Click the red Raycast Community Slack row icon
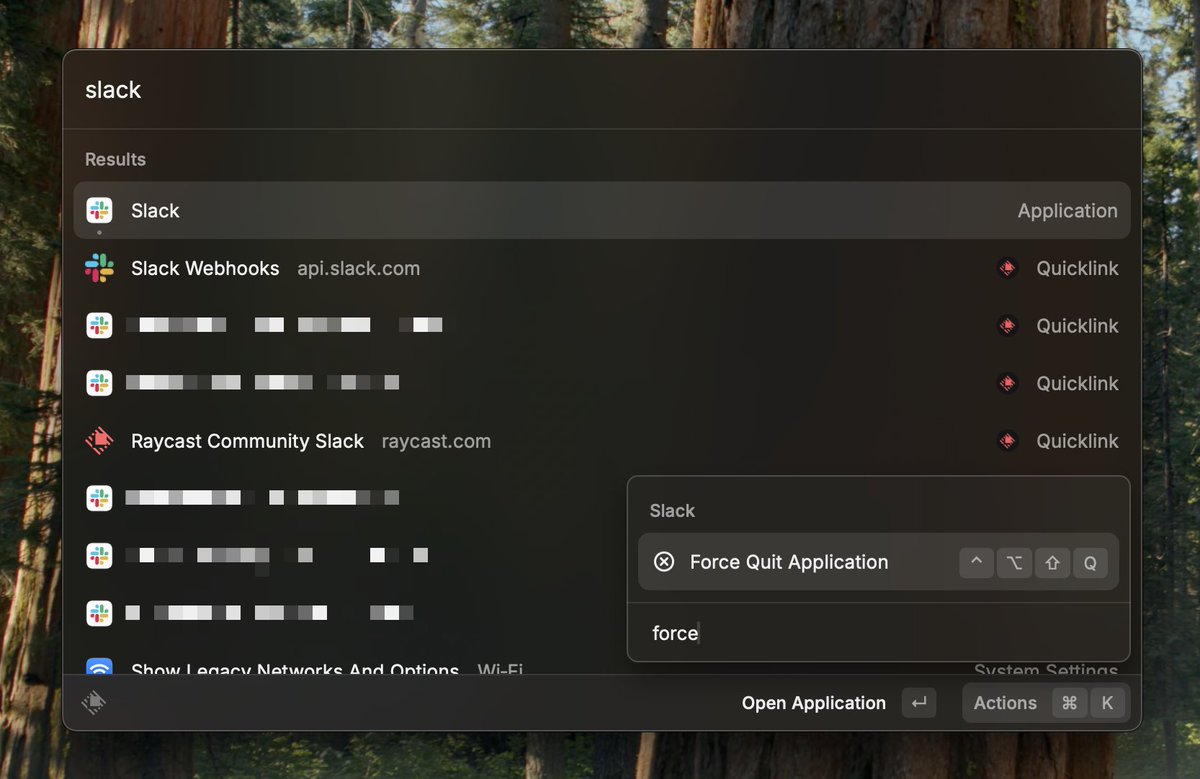This screenshot has width=1200, height=779. [x=99, y=441]
